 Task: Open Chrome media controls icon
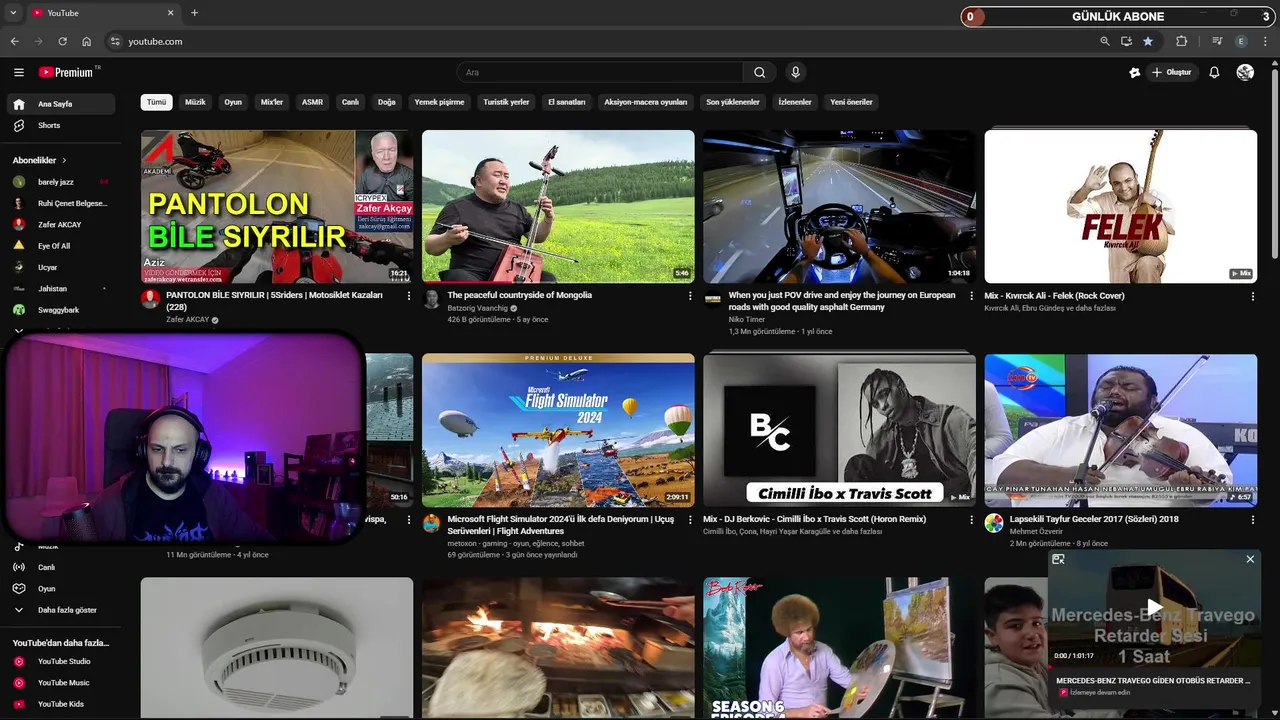point(1217,41)
